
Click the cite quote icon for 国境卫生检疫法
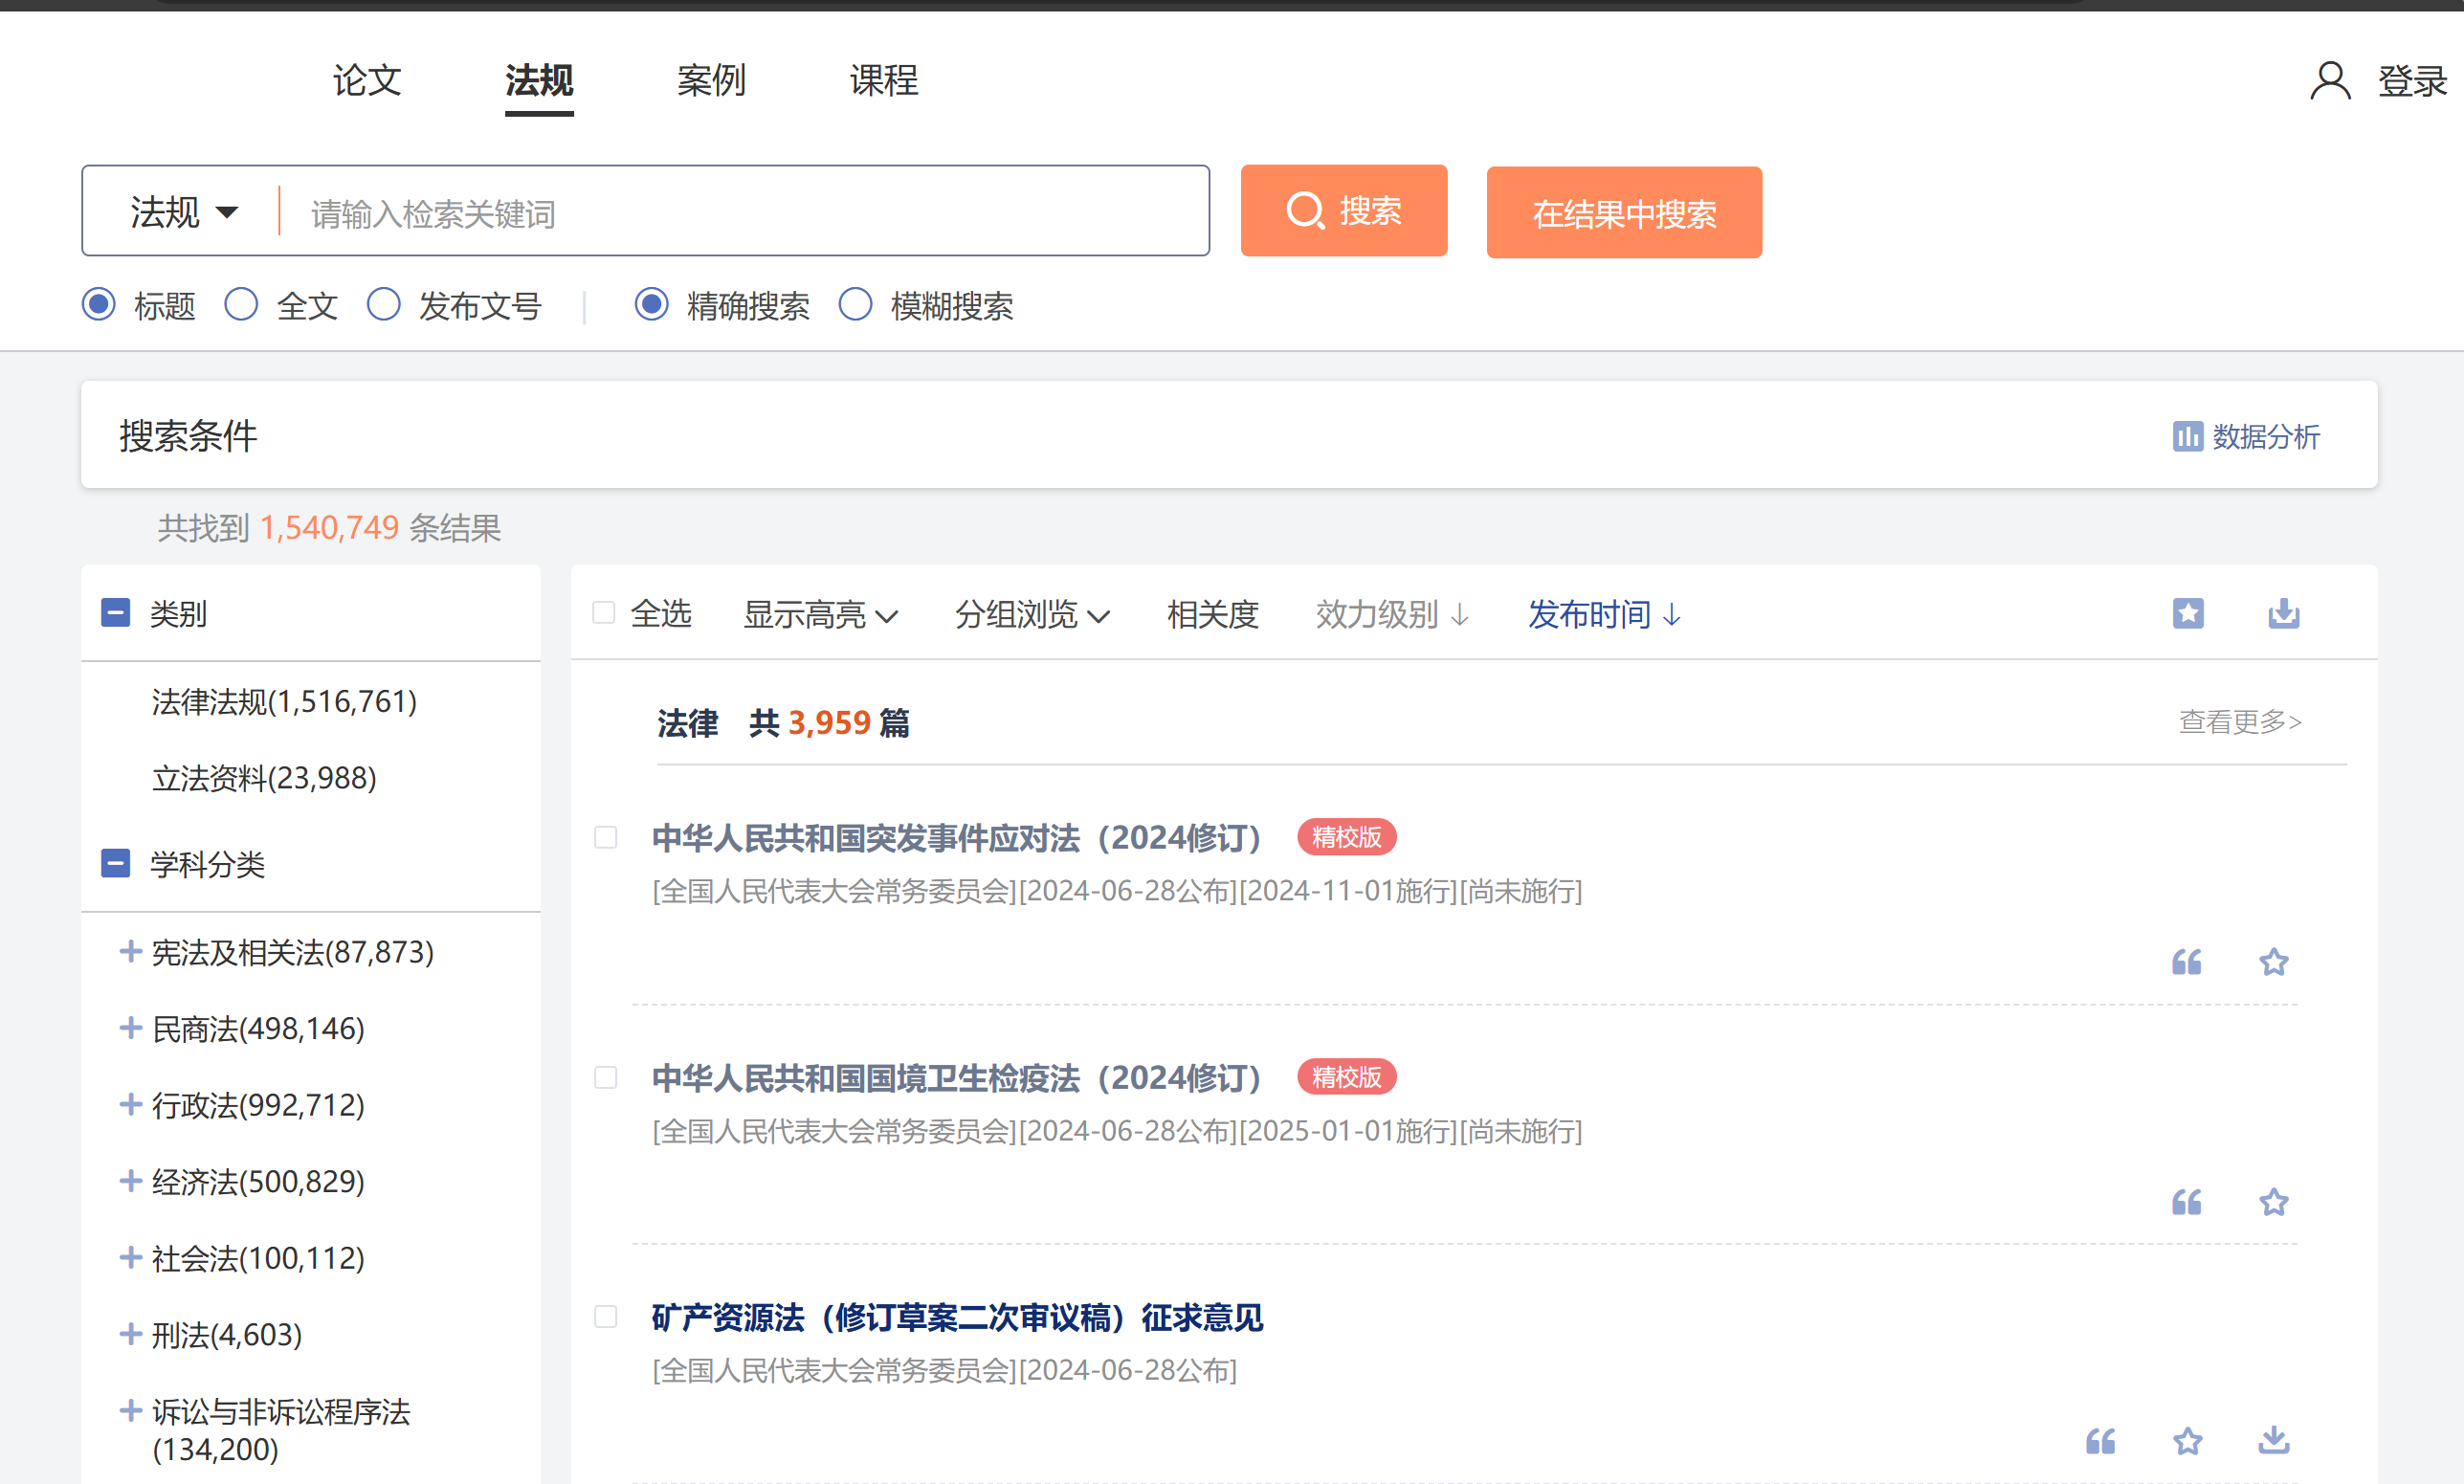click(2187, 1202)
